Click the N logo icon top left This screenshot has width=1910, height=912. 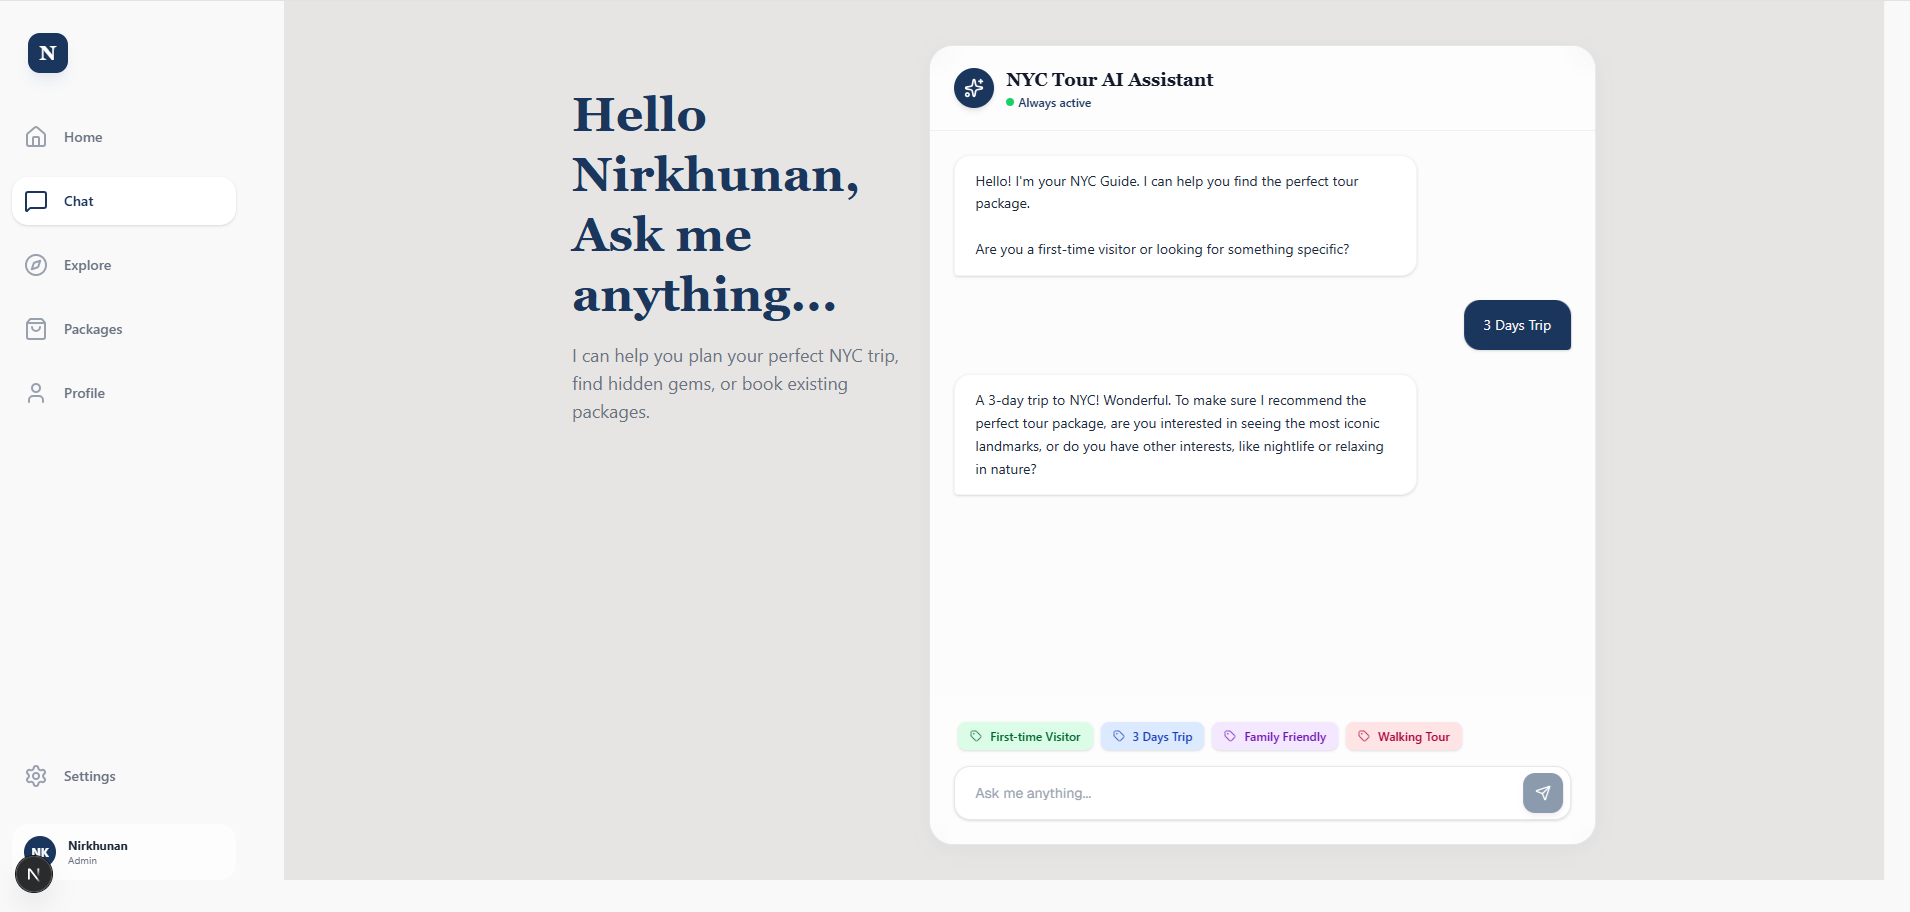point(46,53)
